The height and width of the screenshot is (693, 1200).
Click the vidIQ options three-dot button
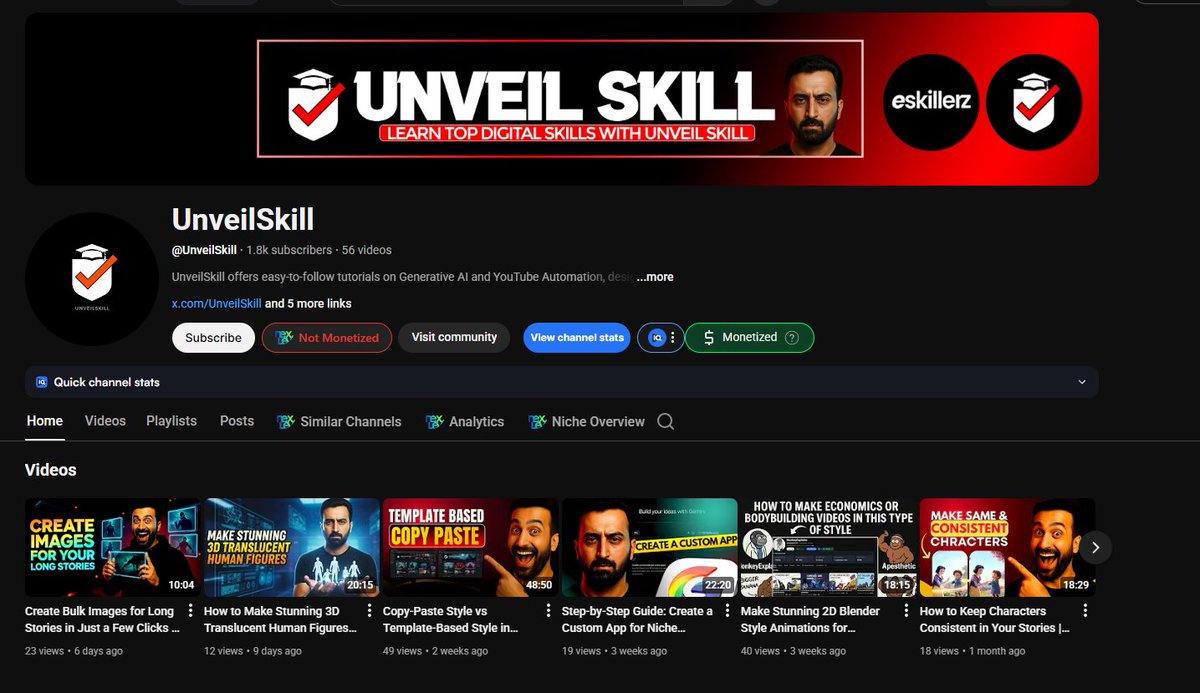pyautogui.click(x=673, y=338)
